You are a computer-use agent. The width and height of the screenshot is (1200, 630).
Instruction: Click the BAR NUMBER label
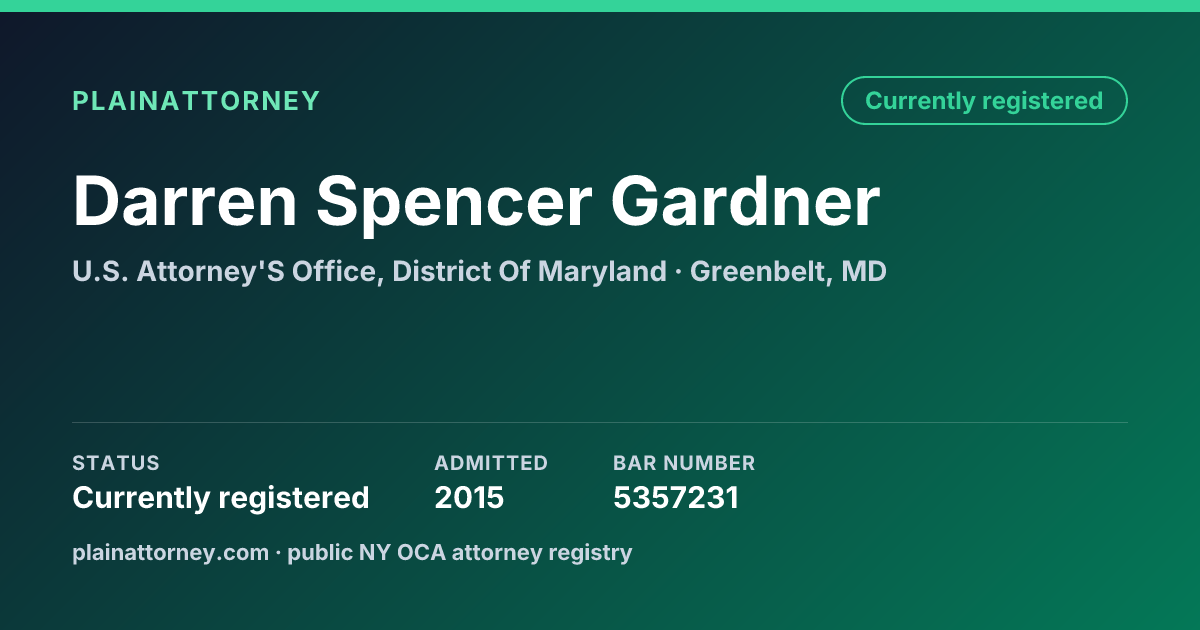[x=684, y=463]
